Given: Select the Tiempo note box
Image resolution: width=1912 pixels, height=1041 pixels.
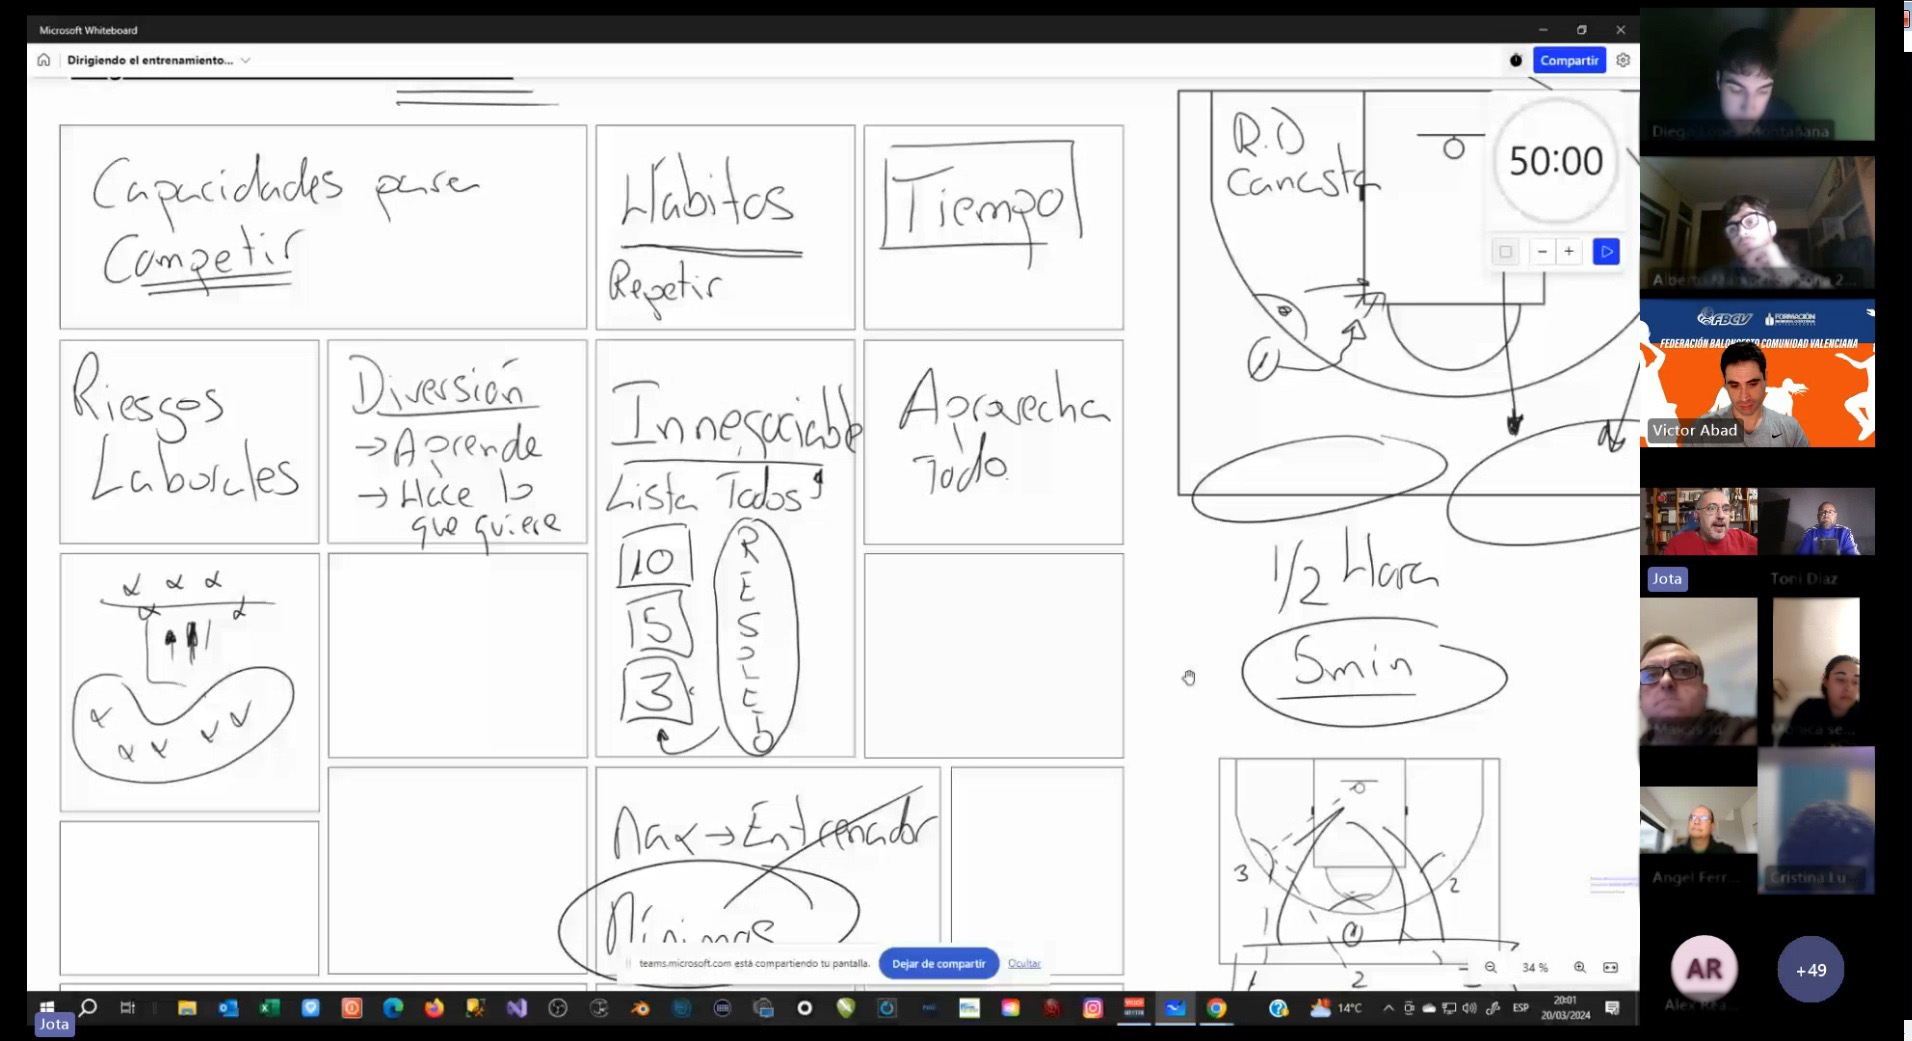Looking at the screenshot, I should tap(994, 227).
